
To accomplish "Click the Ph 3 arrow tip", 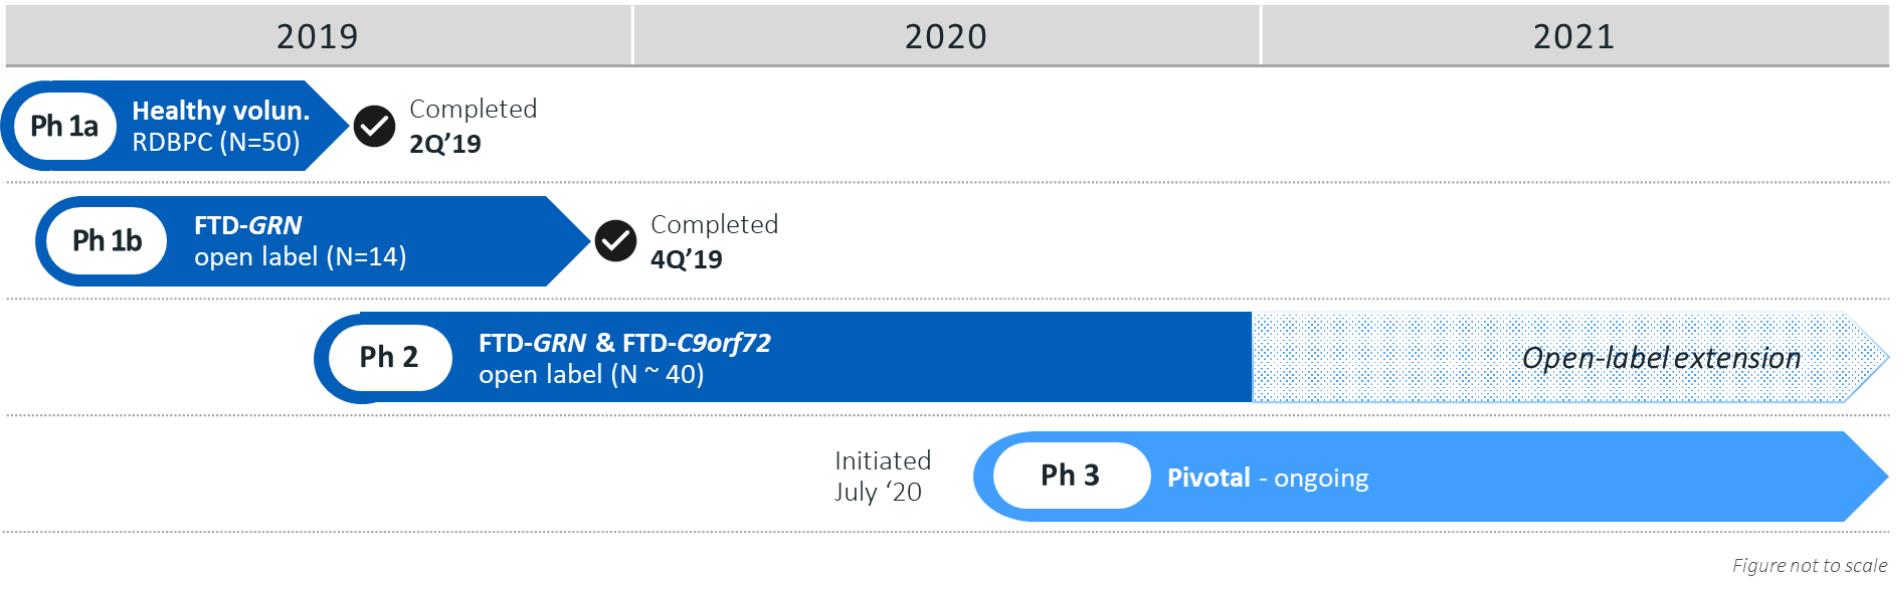I will coord(1868,476).
